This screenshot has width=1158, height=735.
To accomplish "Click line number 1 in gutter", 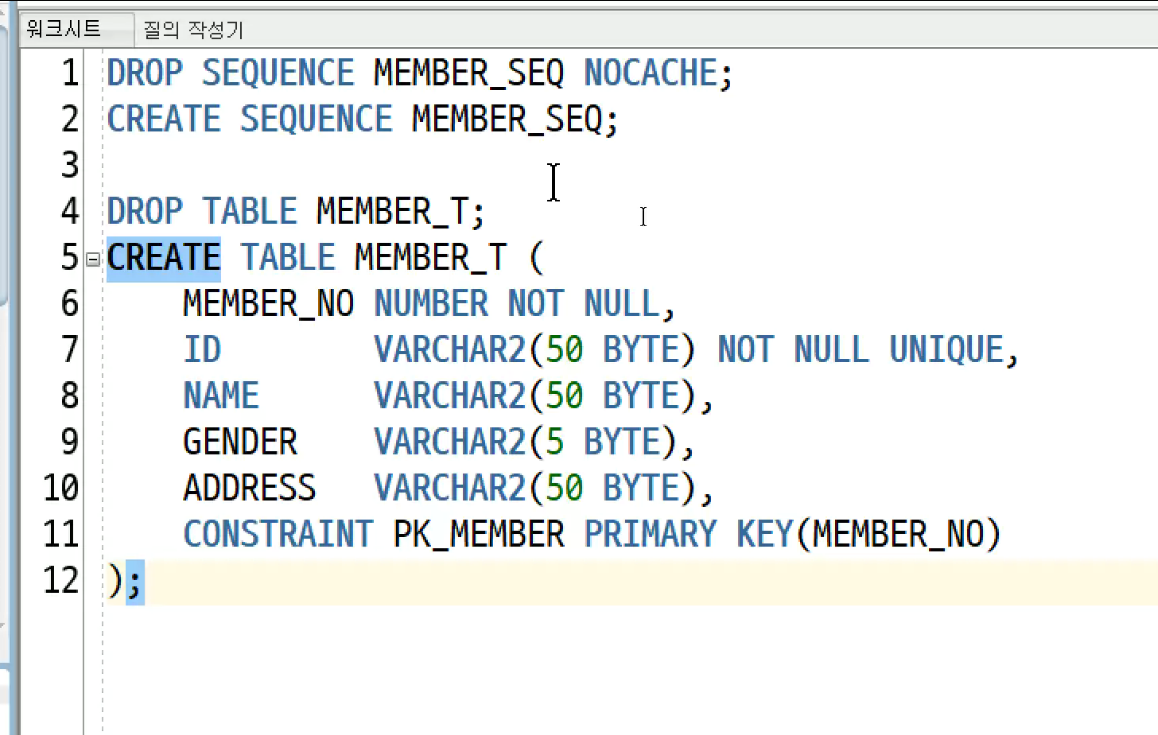I will (x=70, y=73).
